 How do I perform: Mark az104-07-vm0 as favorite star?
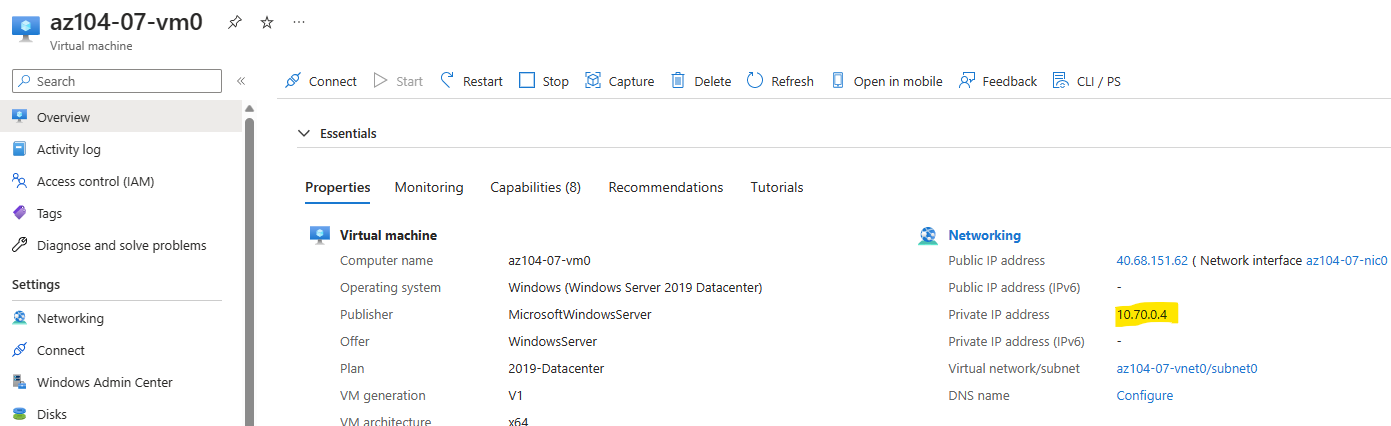pyautogui.click(x=267, y=22)
